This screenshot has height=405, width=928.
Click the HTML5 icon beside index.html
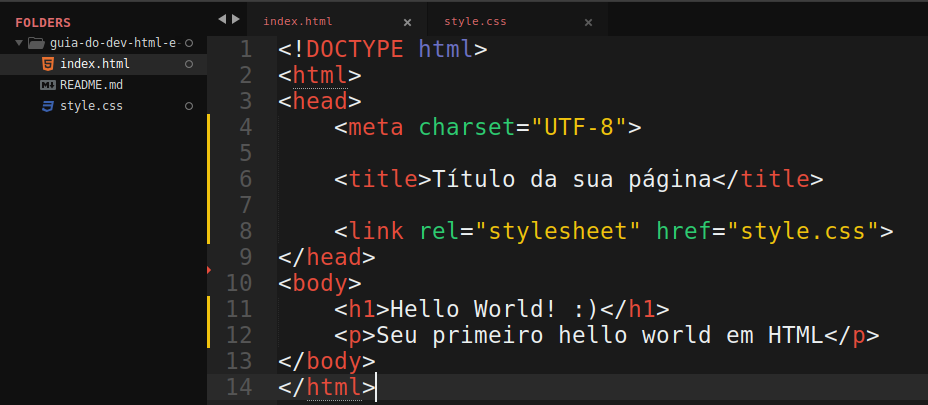click(47, 64)
